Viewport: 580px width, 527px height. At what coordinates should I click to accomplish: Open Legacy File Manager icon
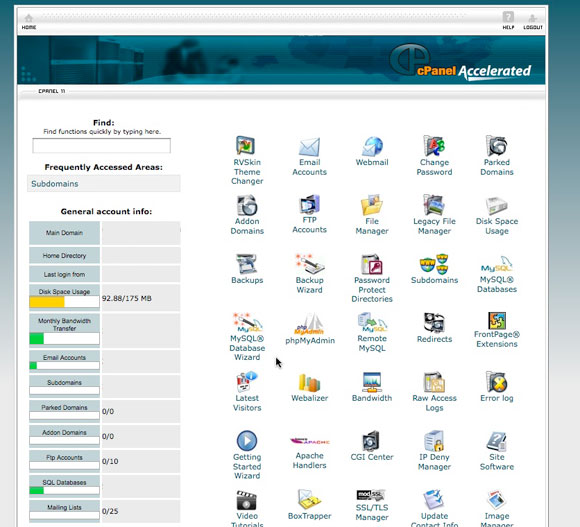[x=434, y=205]
